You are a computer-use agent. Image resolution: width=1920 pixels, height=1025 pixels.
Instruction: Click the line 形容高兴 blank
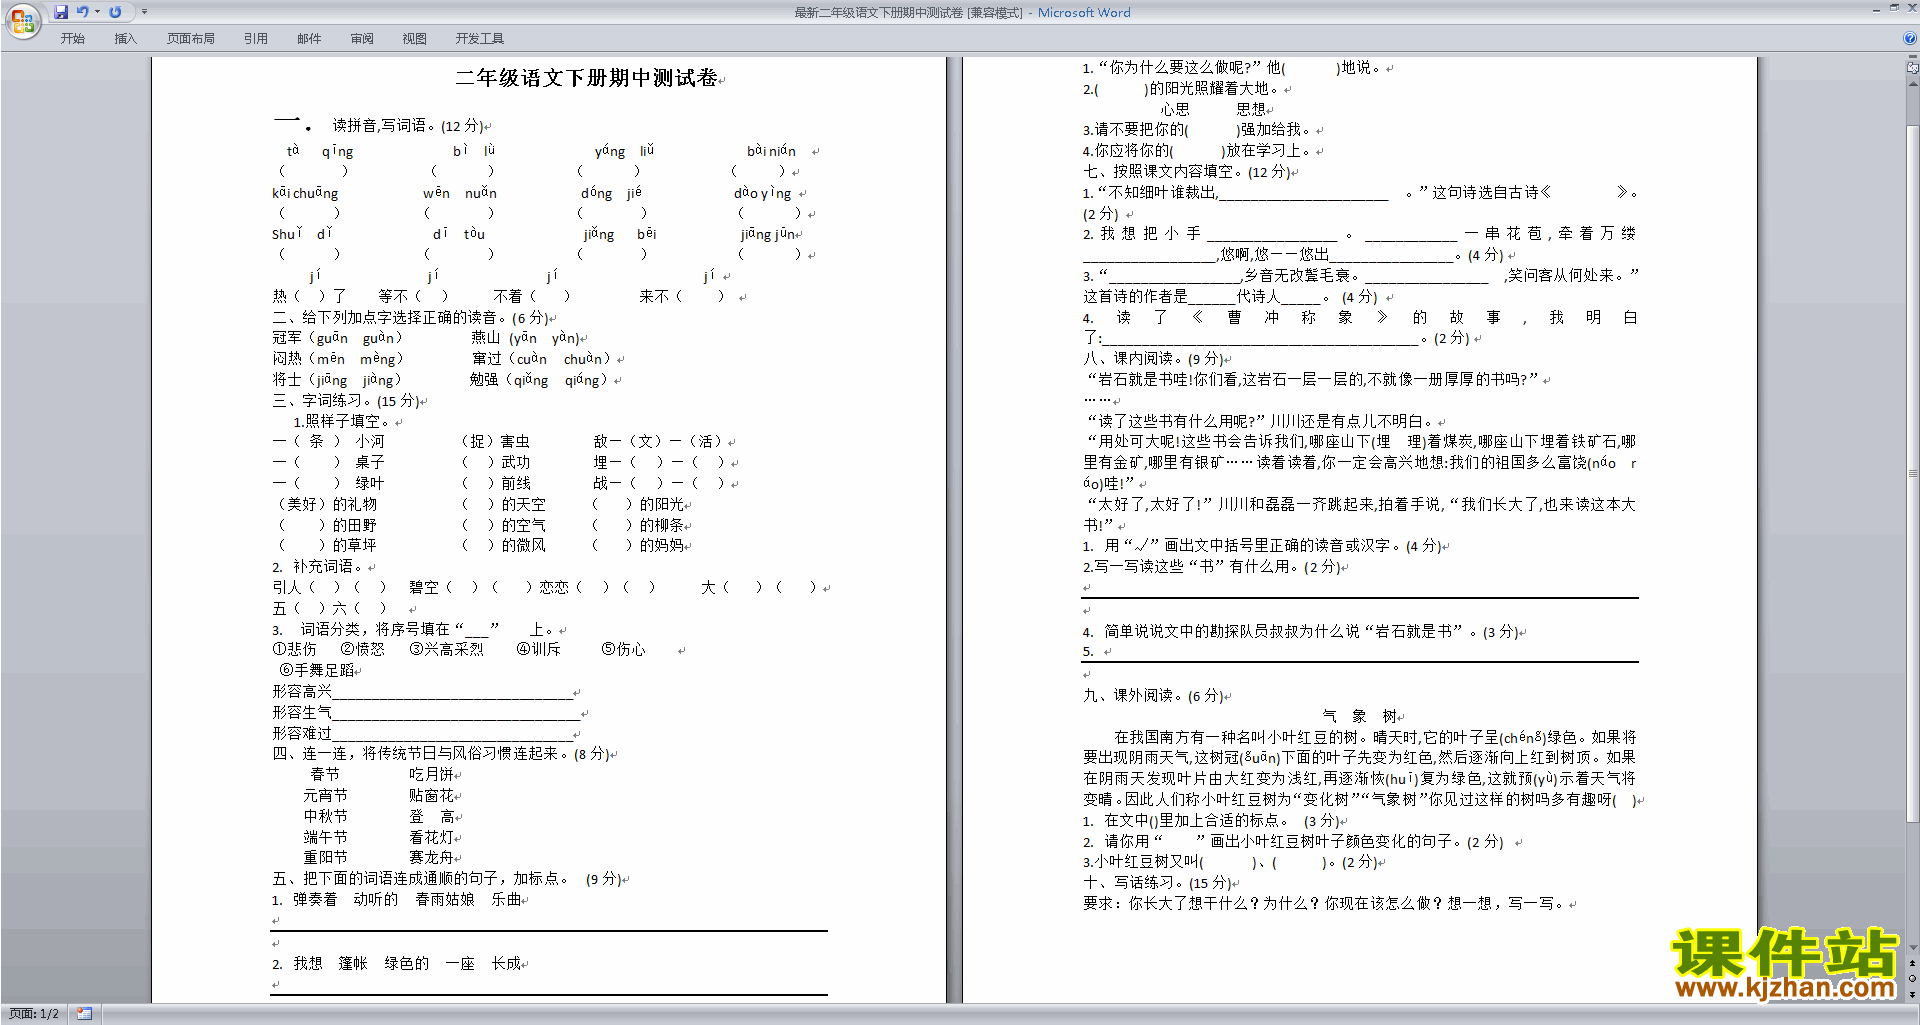[x=423, y=692]
